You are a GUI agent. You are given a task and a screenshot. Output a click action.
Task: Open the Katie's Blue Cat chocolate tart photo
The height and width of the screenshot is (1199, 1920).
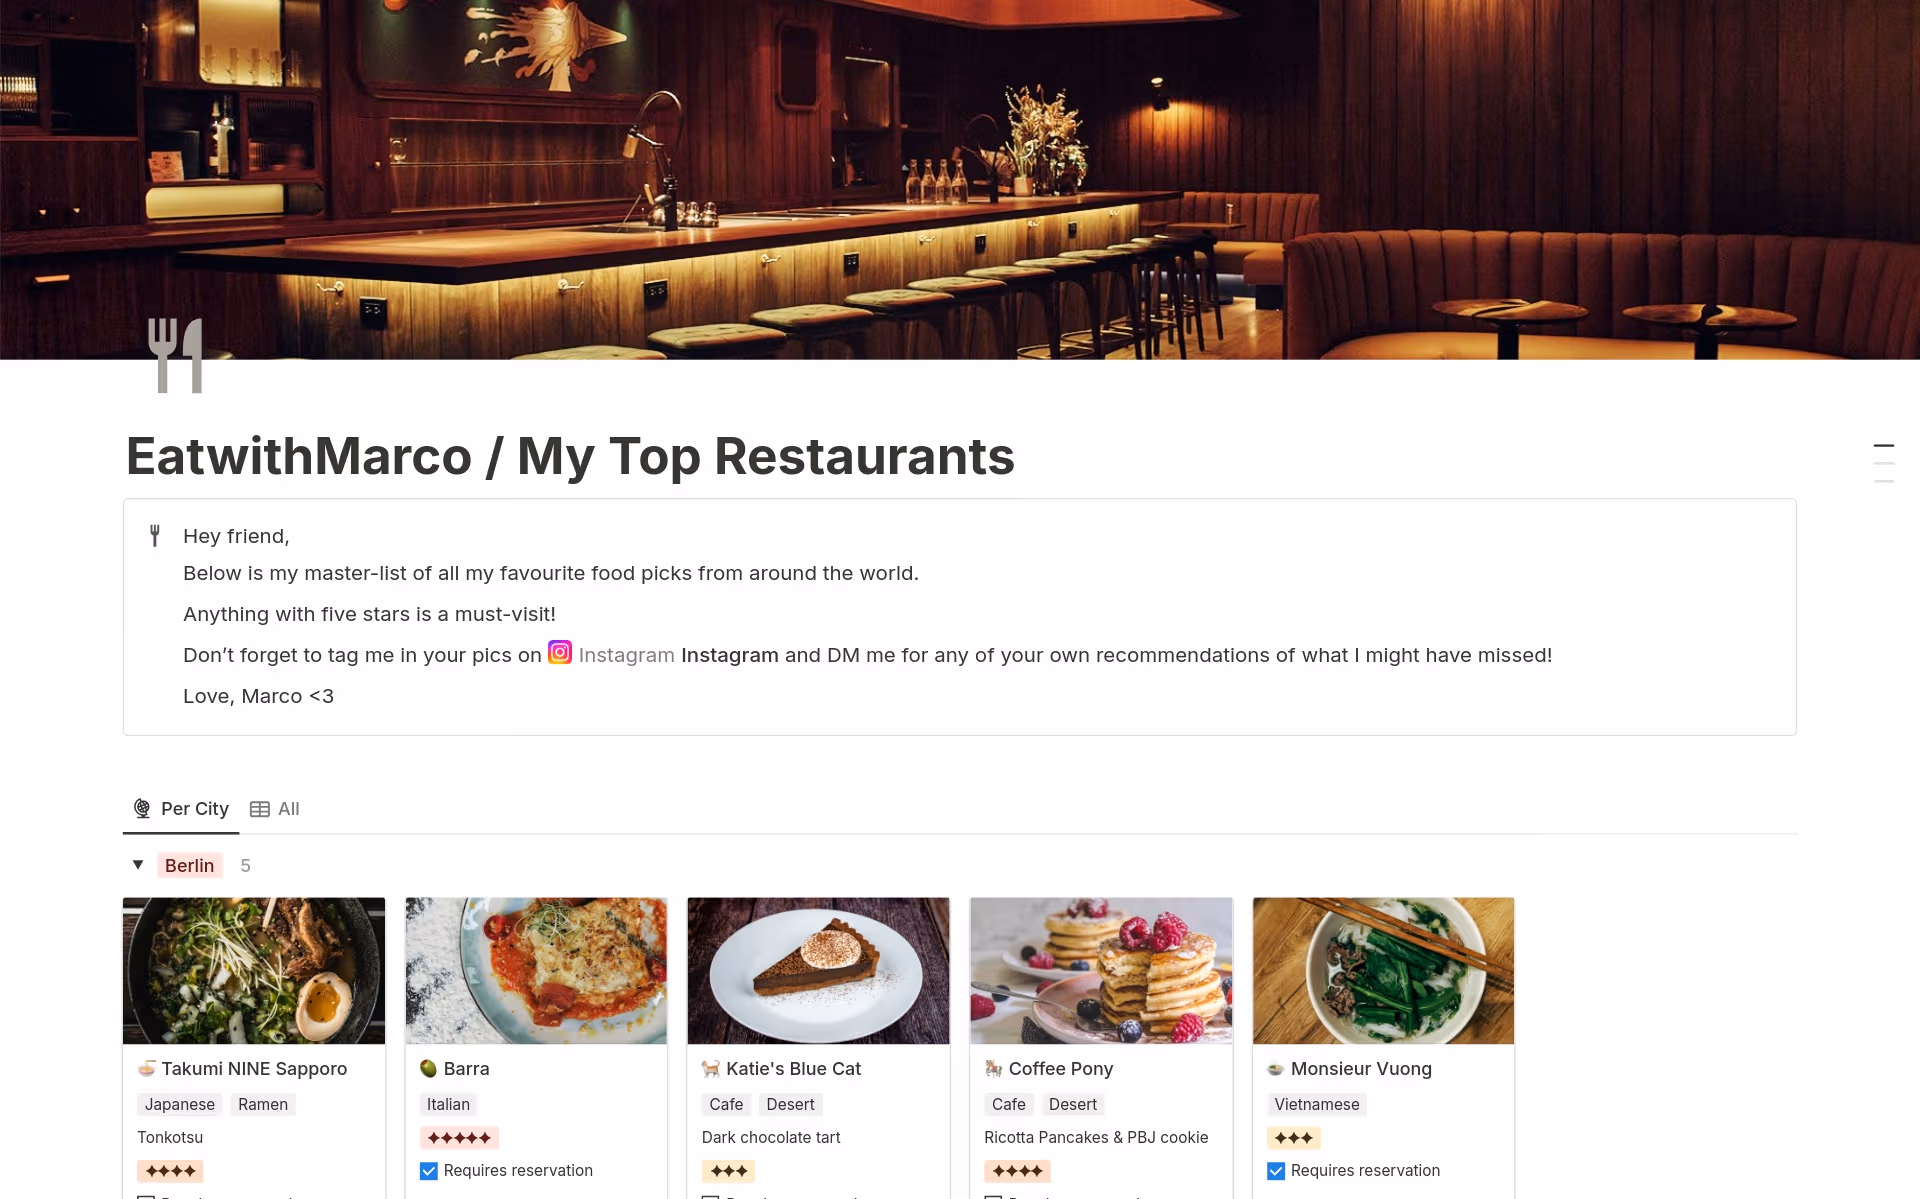(818, 971)
